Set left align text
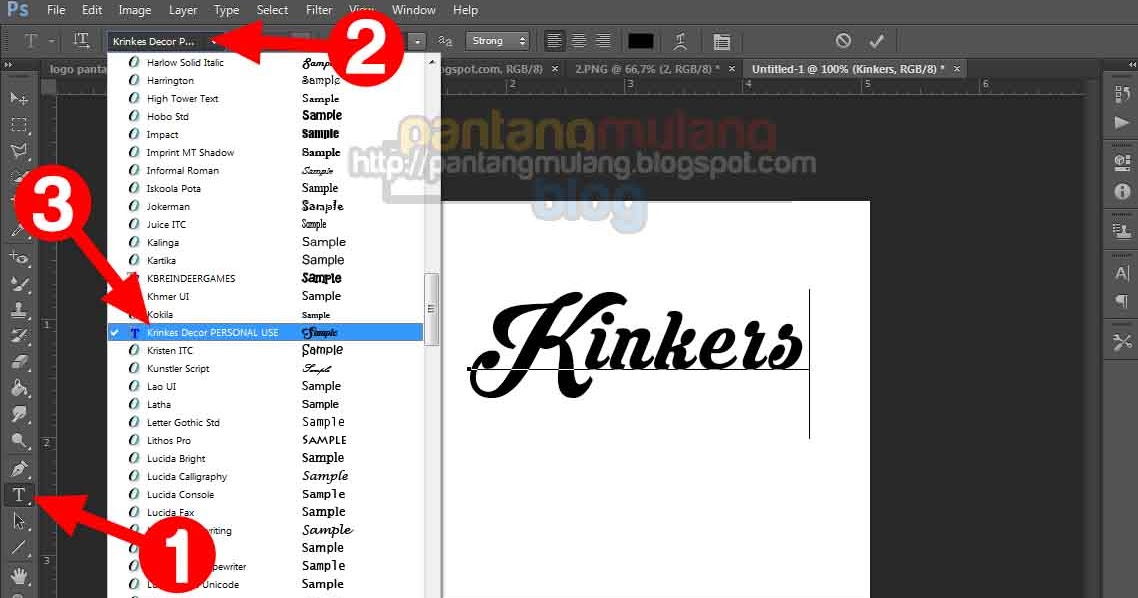 [554, 41]
